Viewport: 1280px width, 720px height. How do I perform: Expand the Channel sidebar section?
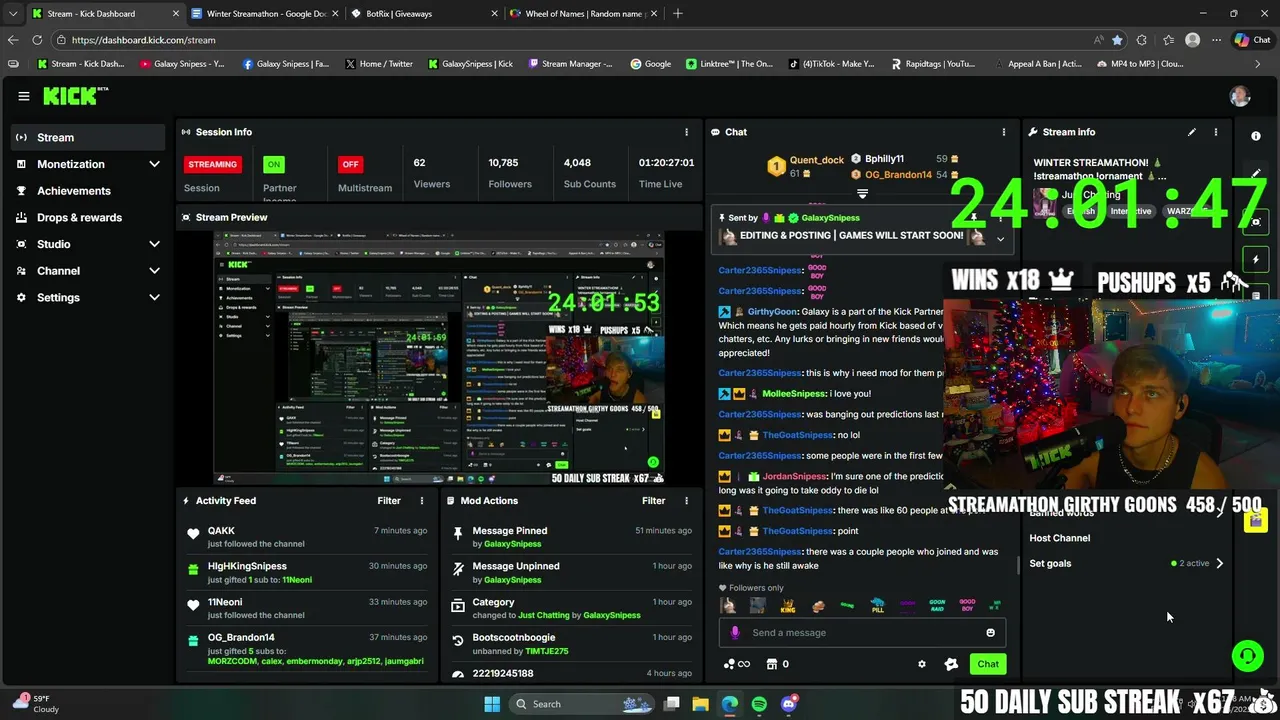click(x=154, y=271)
